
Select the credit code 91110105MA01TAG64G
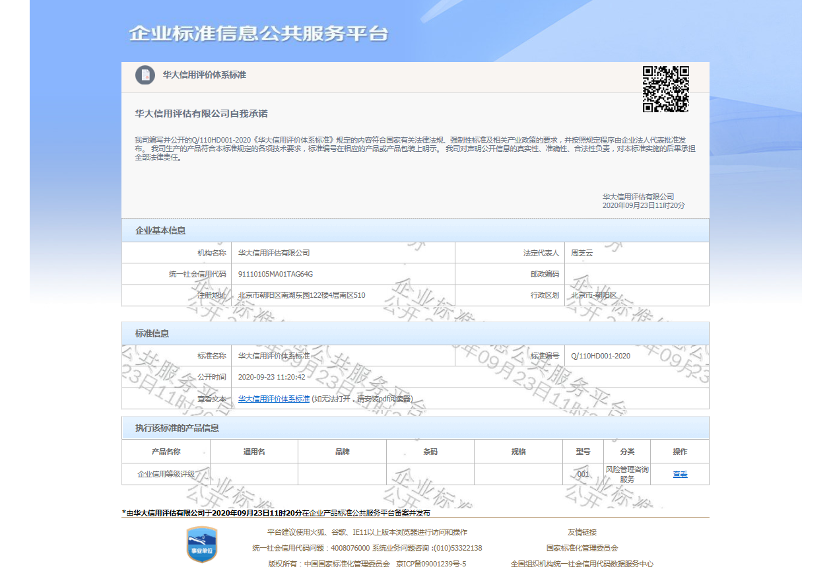[275, 274]
